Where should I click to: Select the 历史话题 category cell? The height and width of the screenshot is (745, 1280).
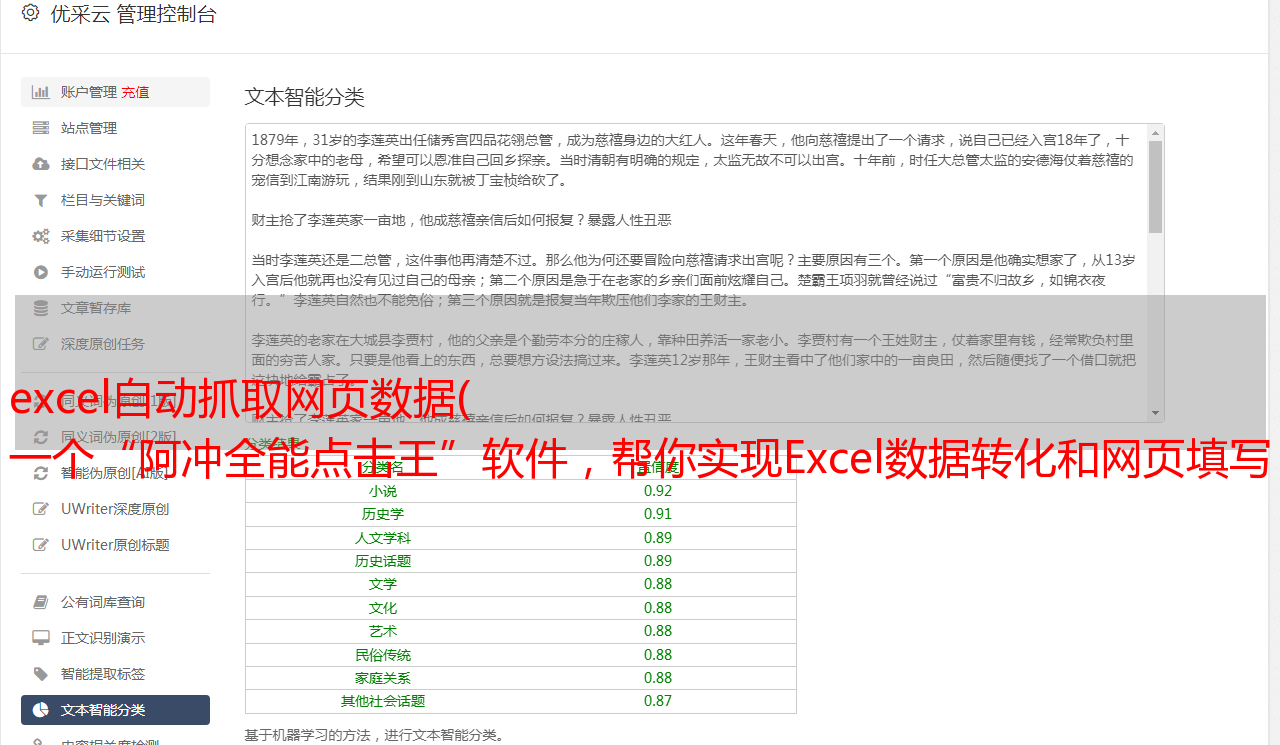383,561
